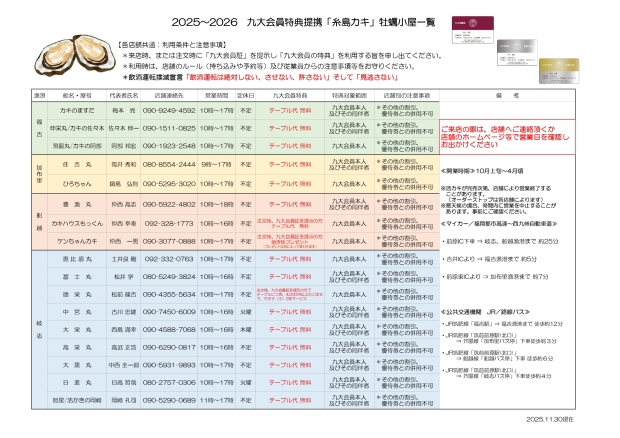Image resolution: width=620 pixels, height=438 pixels.
Task: Click phone number 080-8554-2444
Action: coord(169,164)
